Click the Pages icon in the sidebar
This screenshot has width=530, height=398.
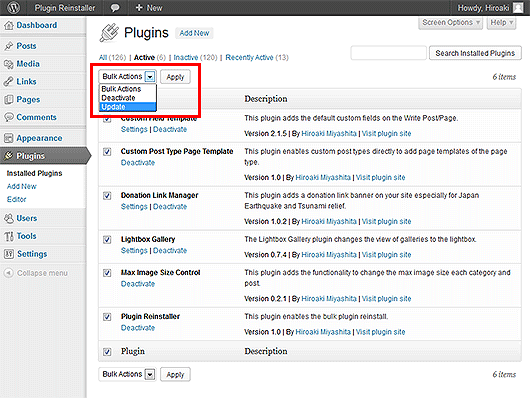9,99
